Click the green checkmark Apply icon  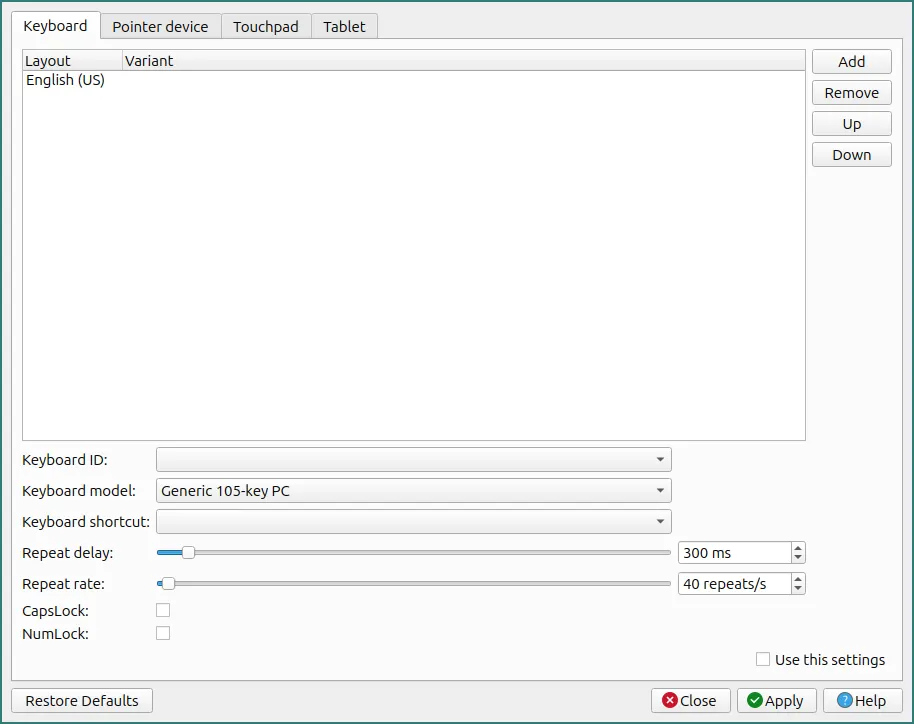coord(755,700)
